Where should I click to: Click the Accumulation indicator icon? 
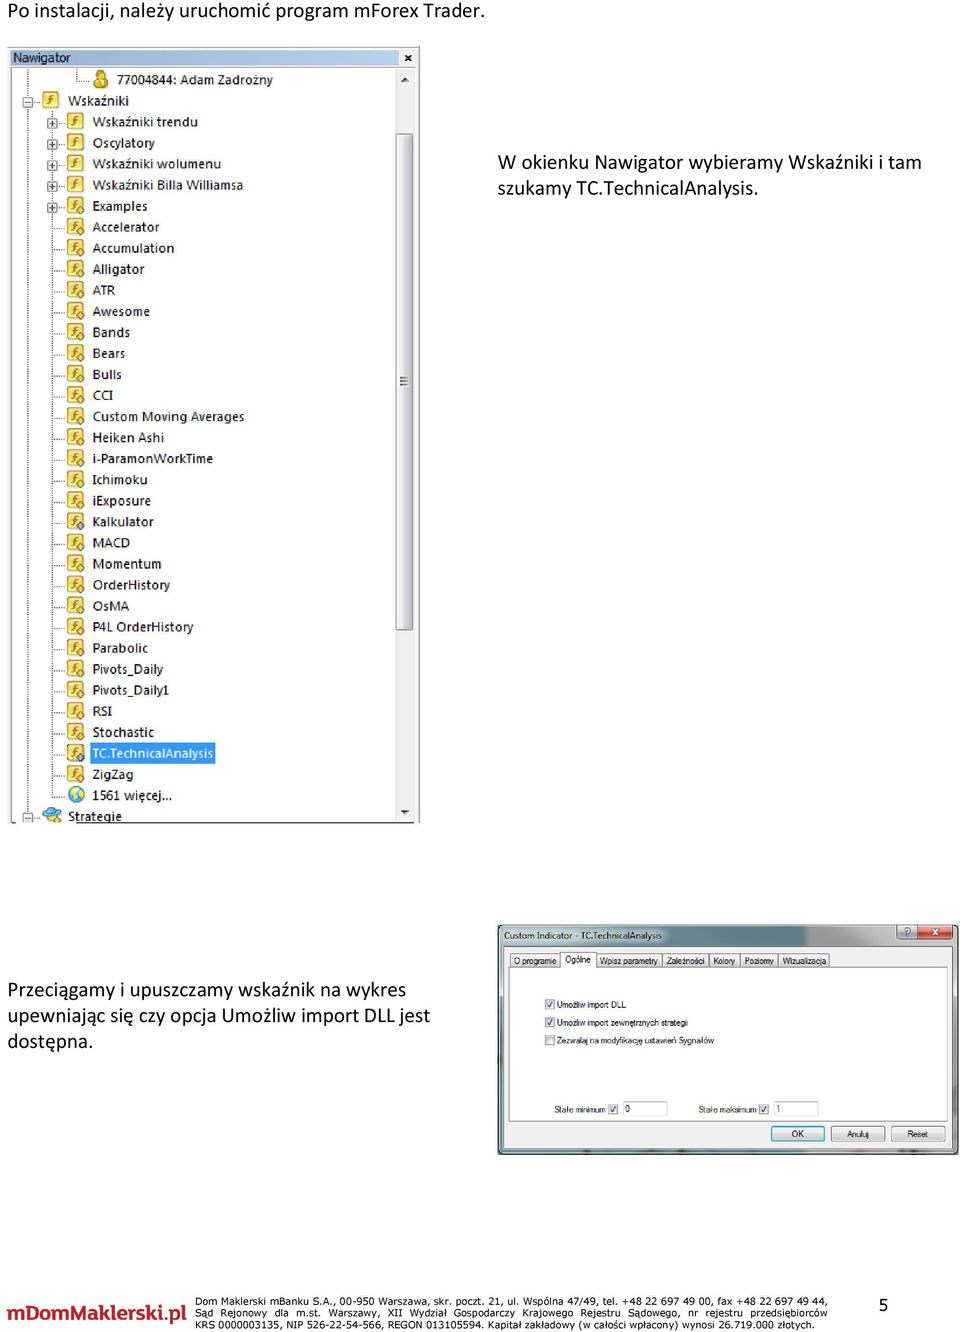76,248
